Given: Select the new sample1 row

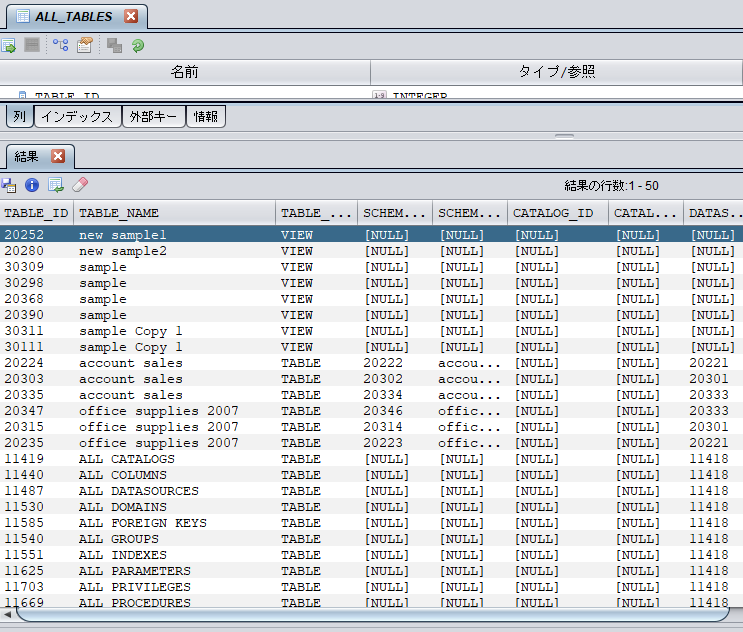Looking at the screenshot, I should [372, 235].
